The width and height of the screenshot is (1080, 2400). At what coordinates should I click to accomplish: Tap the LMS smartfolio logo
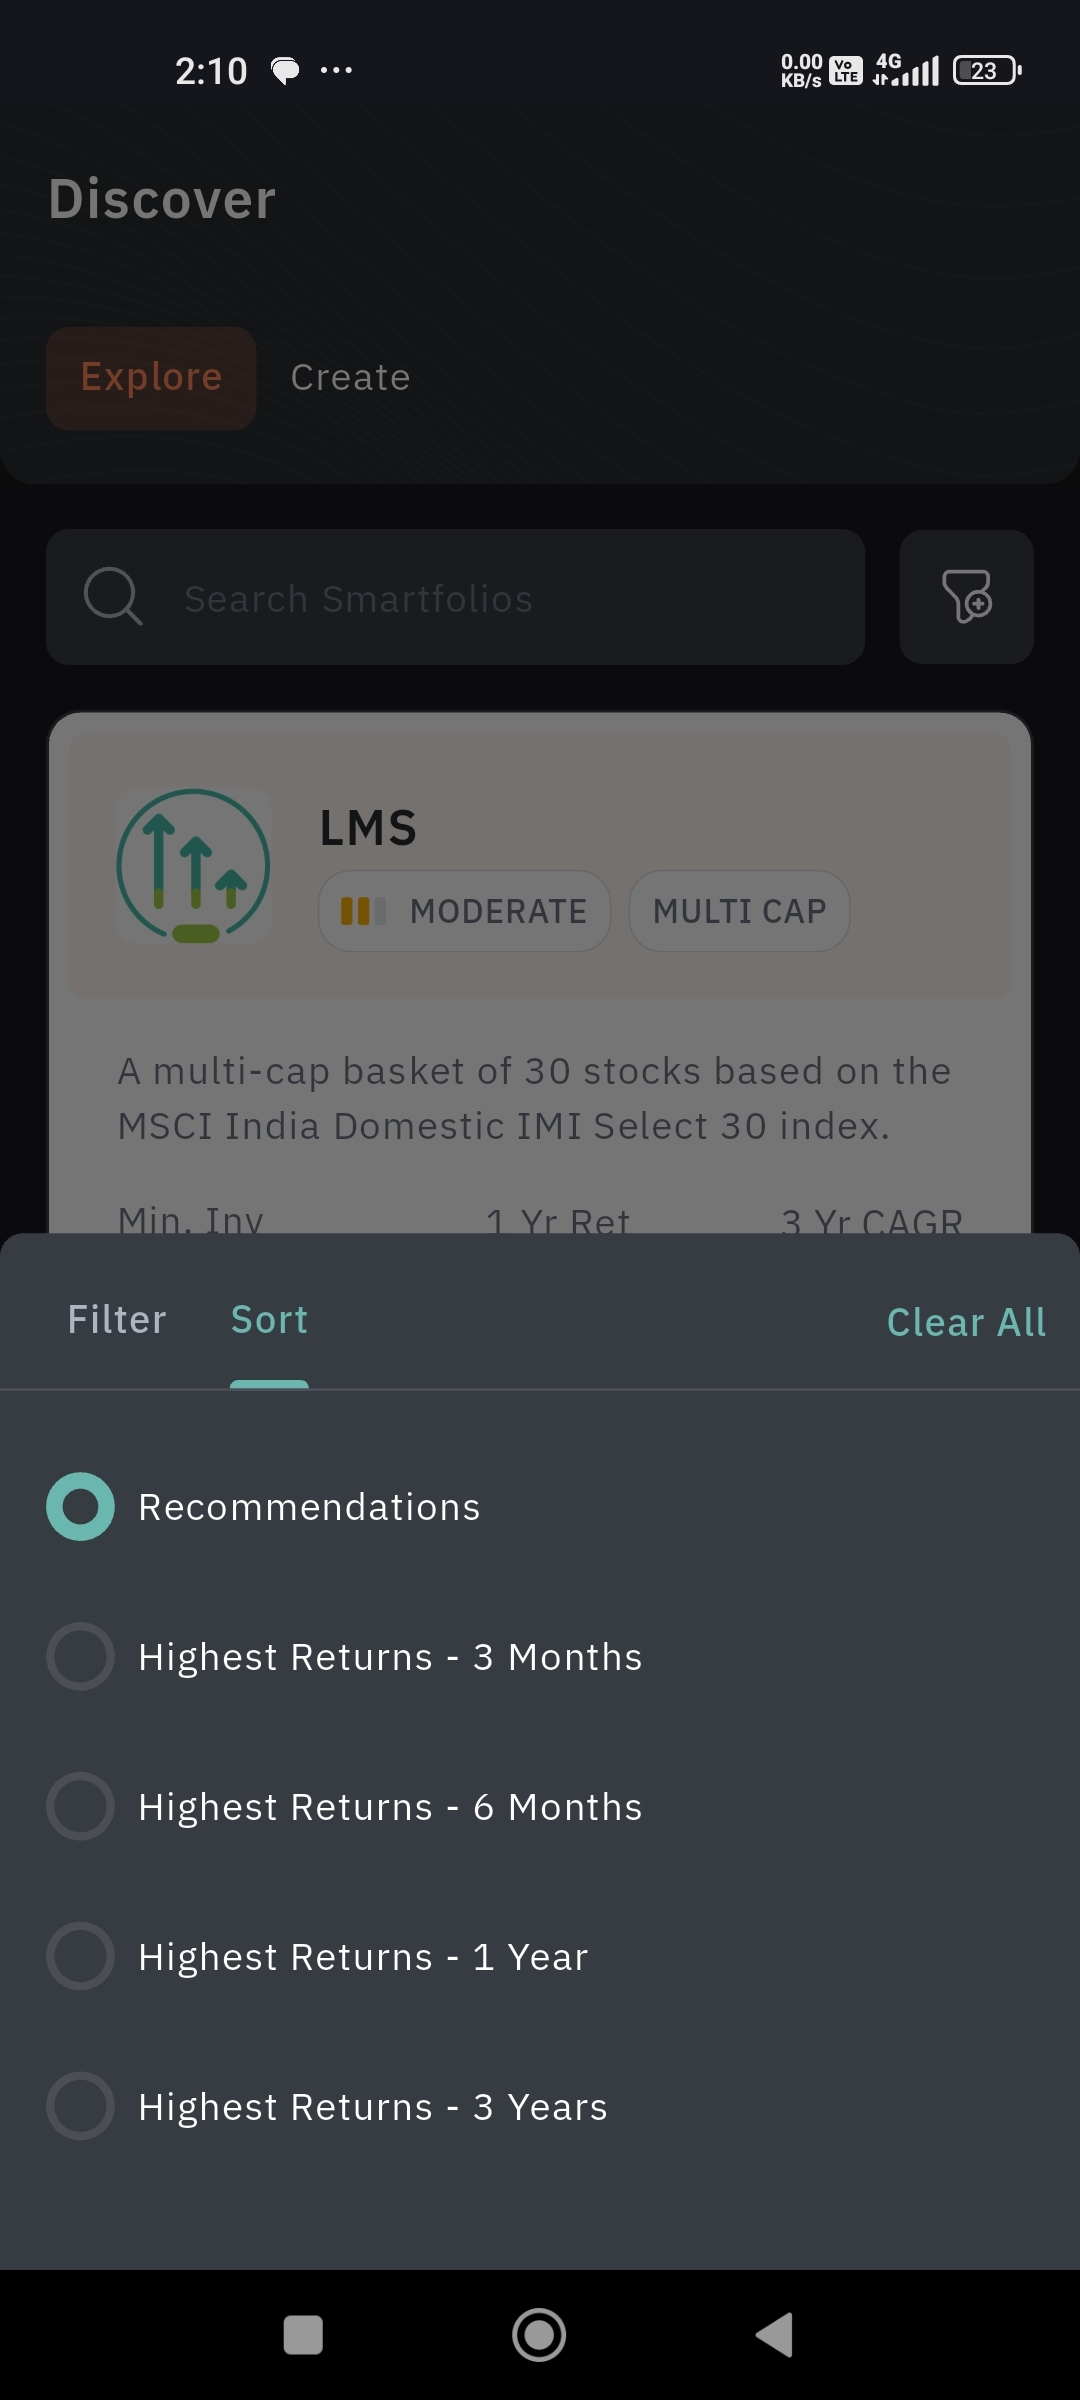(193, 866)
